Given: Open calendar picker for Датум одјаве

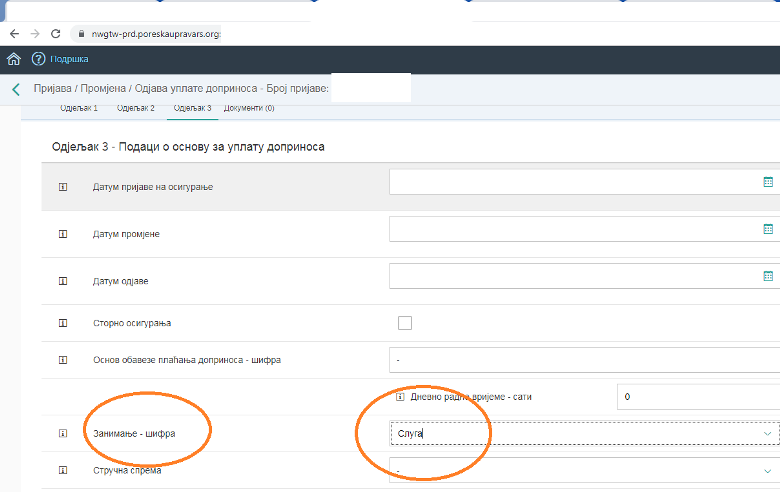Looking at the screenshot, I should point(768,276).
